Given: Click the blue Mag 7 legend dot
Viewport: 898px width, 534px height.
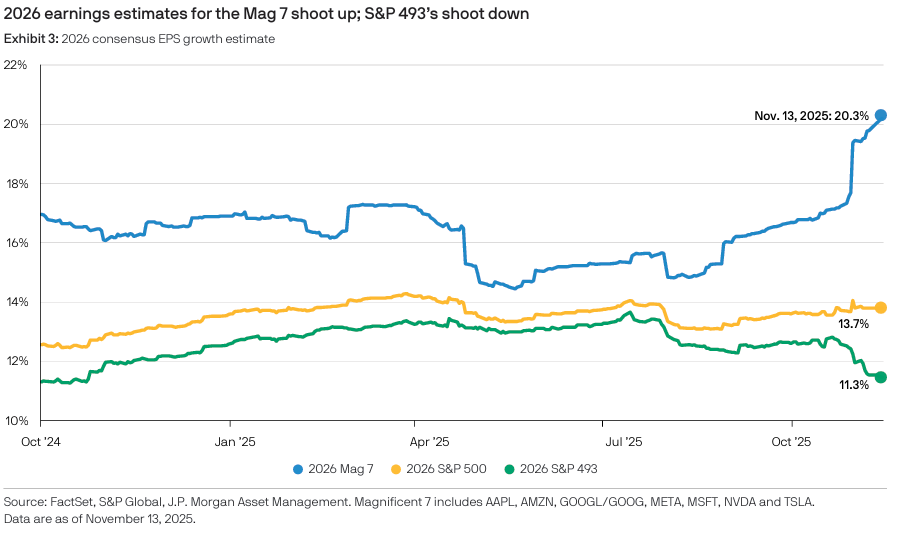Looking at the screenshot, I should (298, 468).
